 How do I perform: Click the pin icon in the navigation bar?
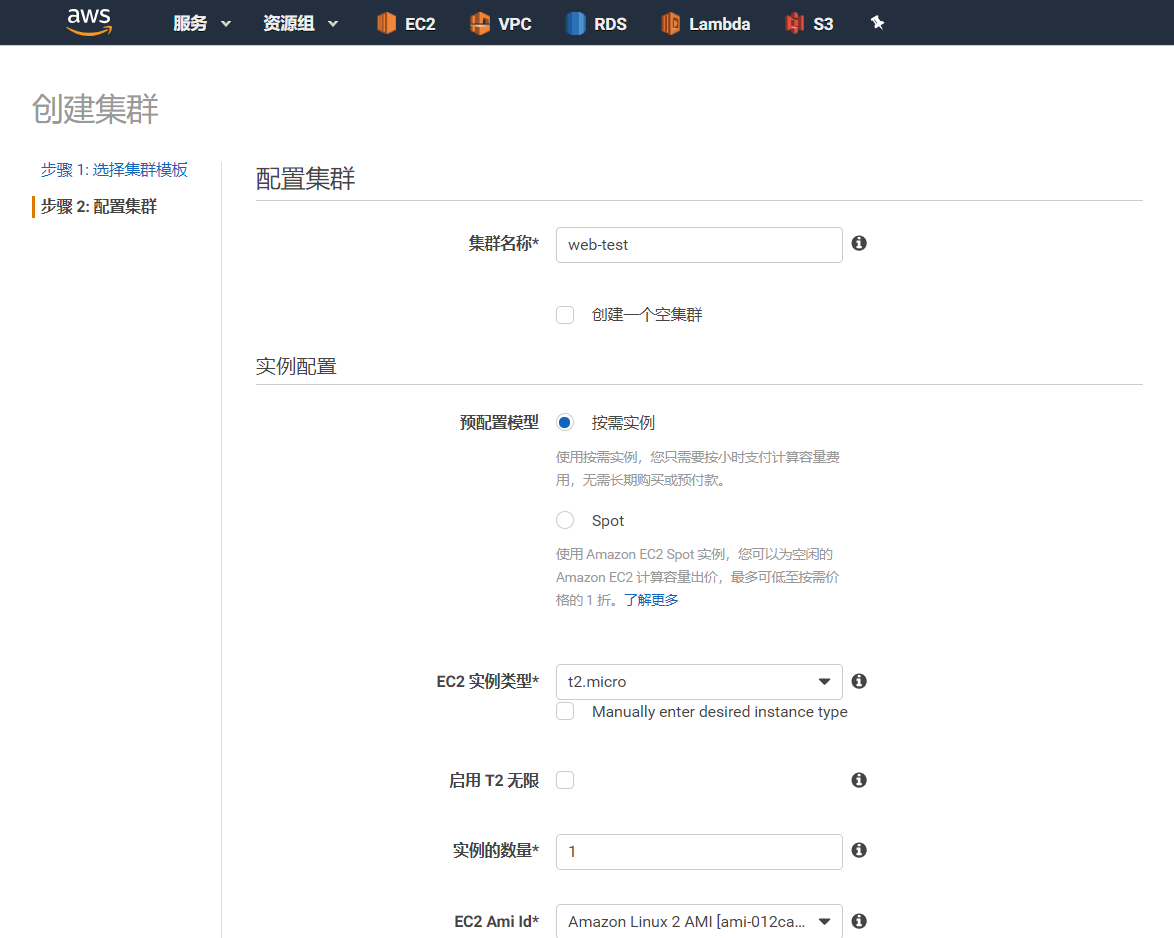pyautogui.click(x=877, y=21)
